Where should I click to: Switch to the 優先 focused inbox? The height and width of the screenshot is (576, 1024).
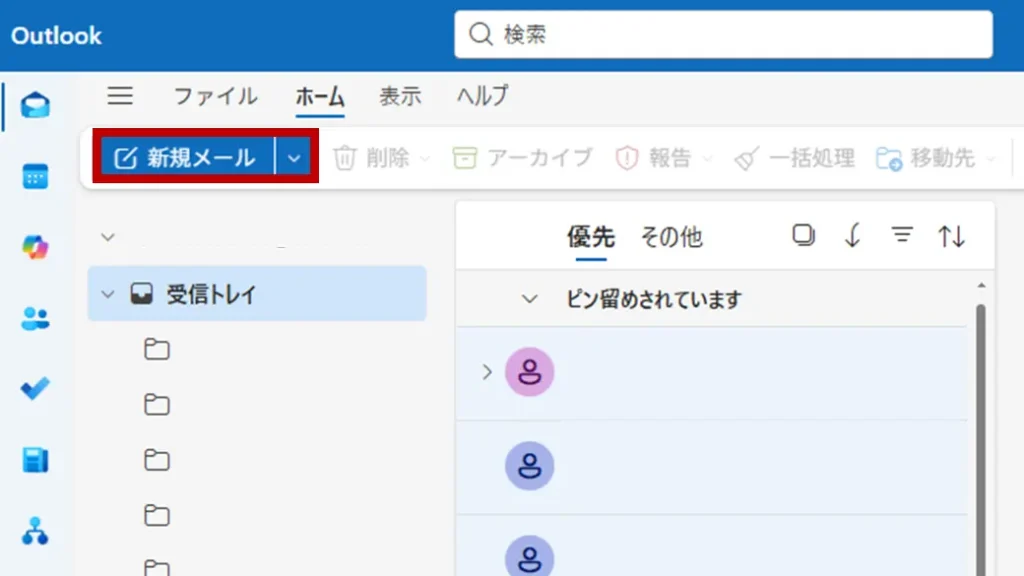590,237
